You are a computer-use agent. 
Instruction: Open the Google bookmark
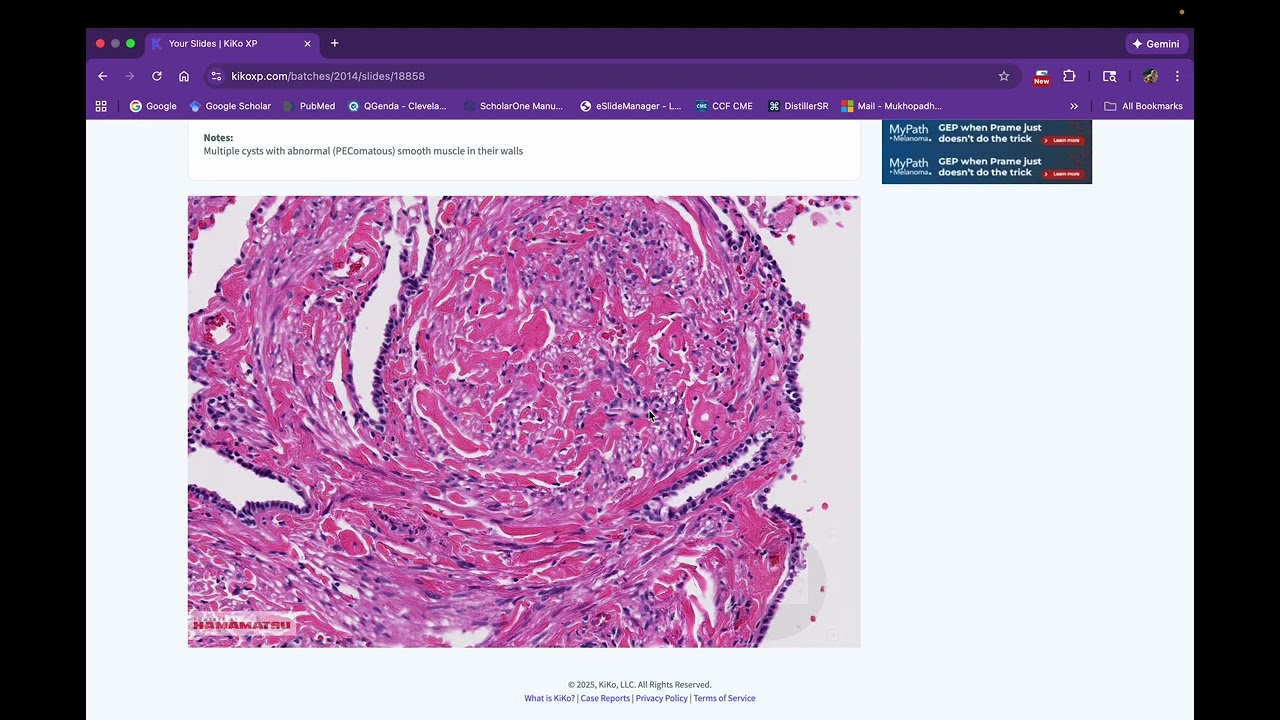pyautogui.click(x=153, y=106)
